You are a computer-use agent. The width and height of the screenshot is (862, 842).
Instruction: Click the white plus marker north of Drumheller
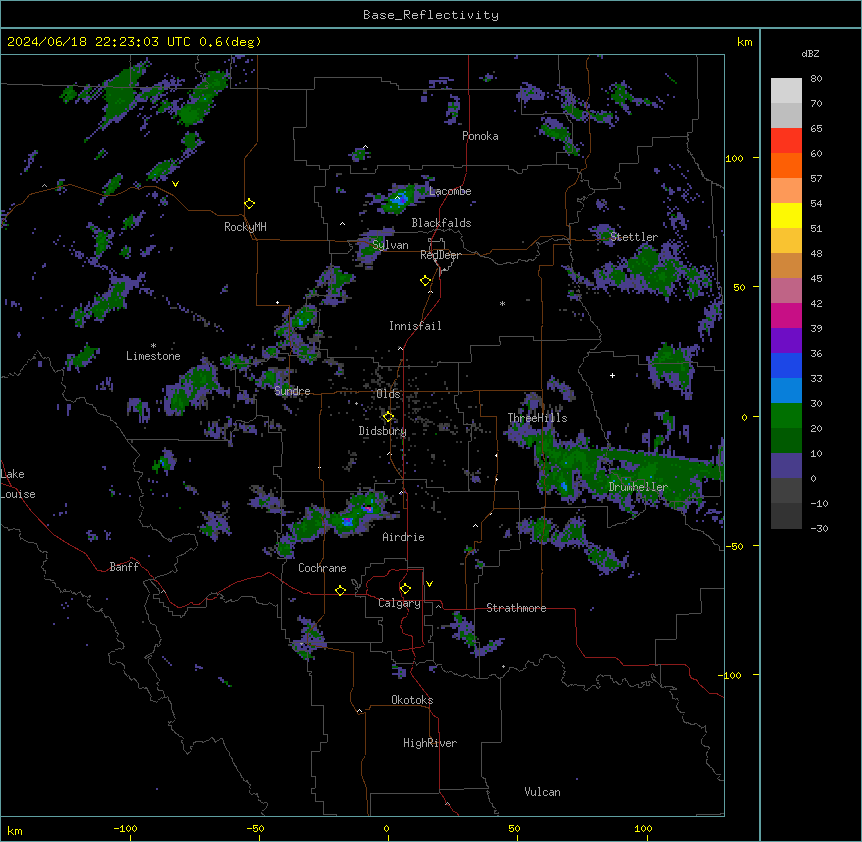click(612, 375)
